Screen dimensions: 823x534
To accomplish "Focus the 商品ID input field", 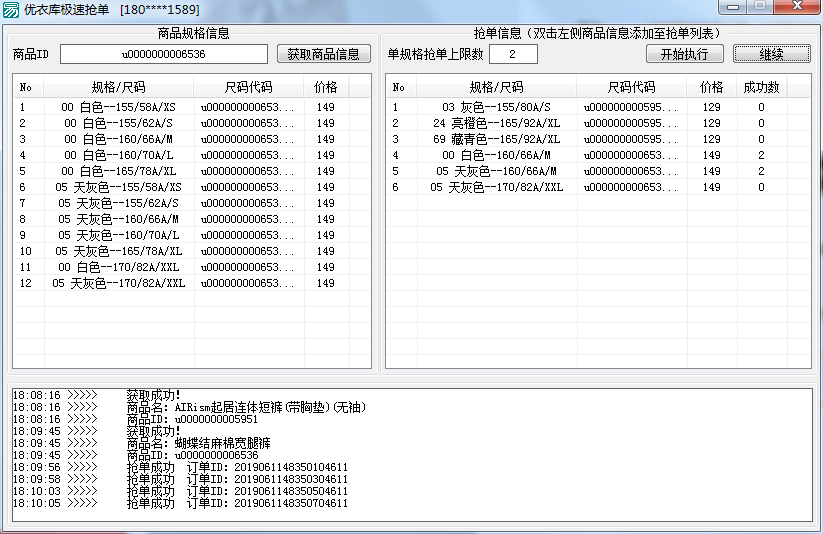I will (x=164, y=54).
